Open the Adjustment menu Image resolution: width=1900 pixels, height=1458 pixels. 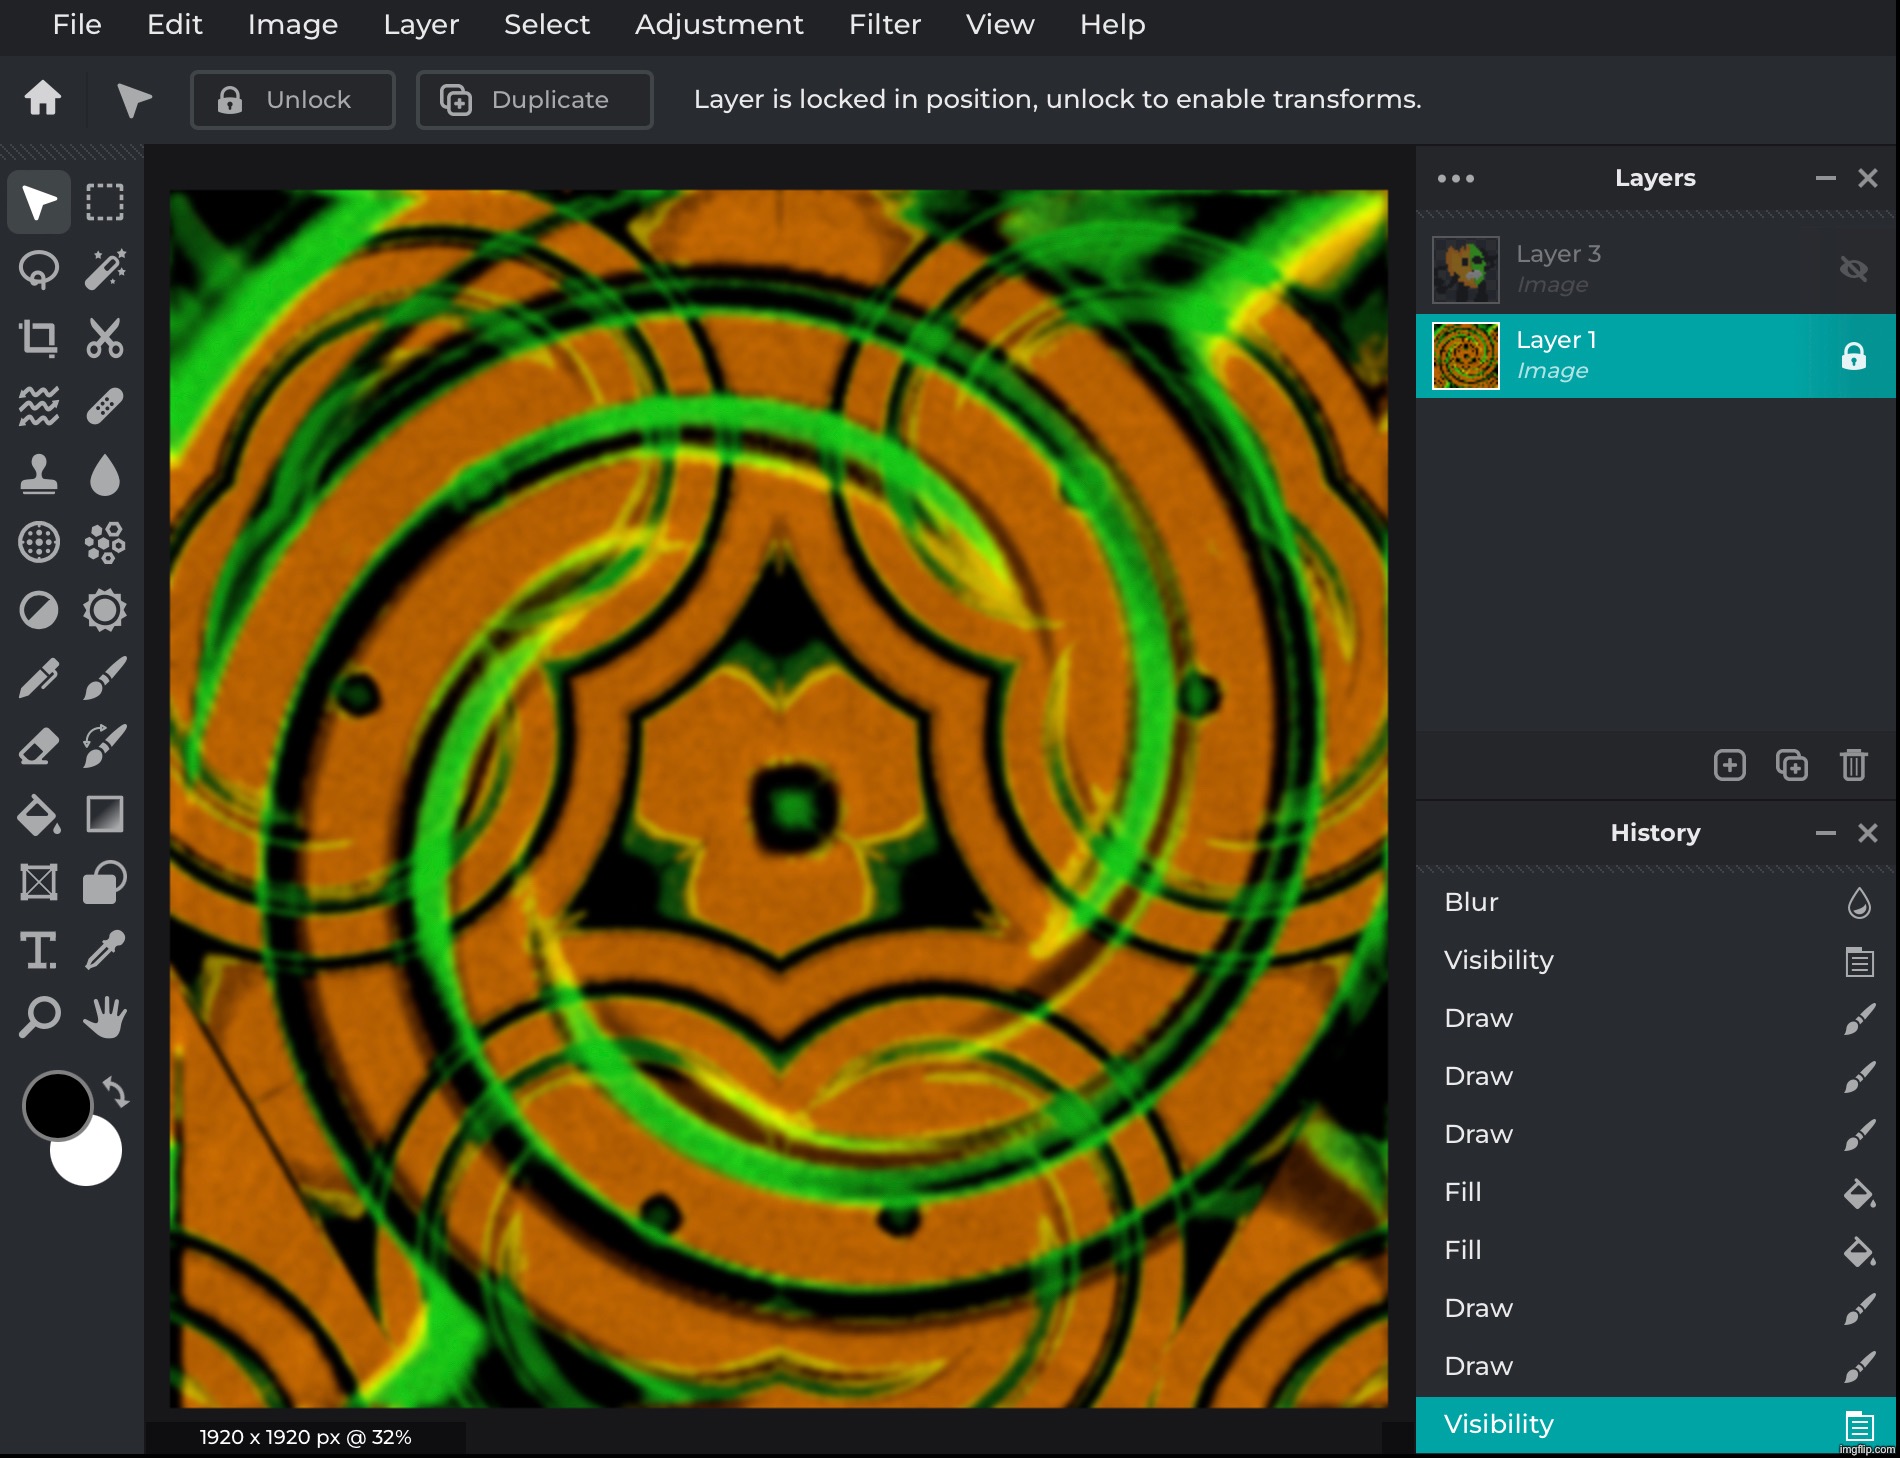click(x=718, y=24)
